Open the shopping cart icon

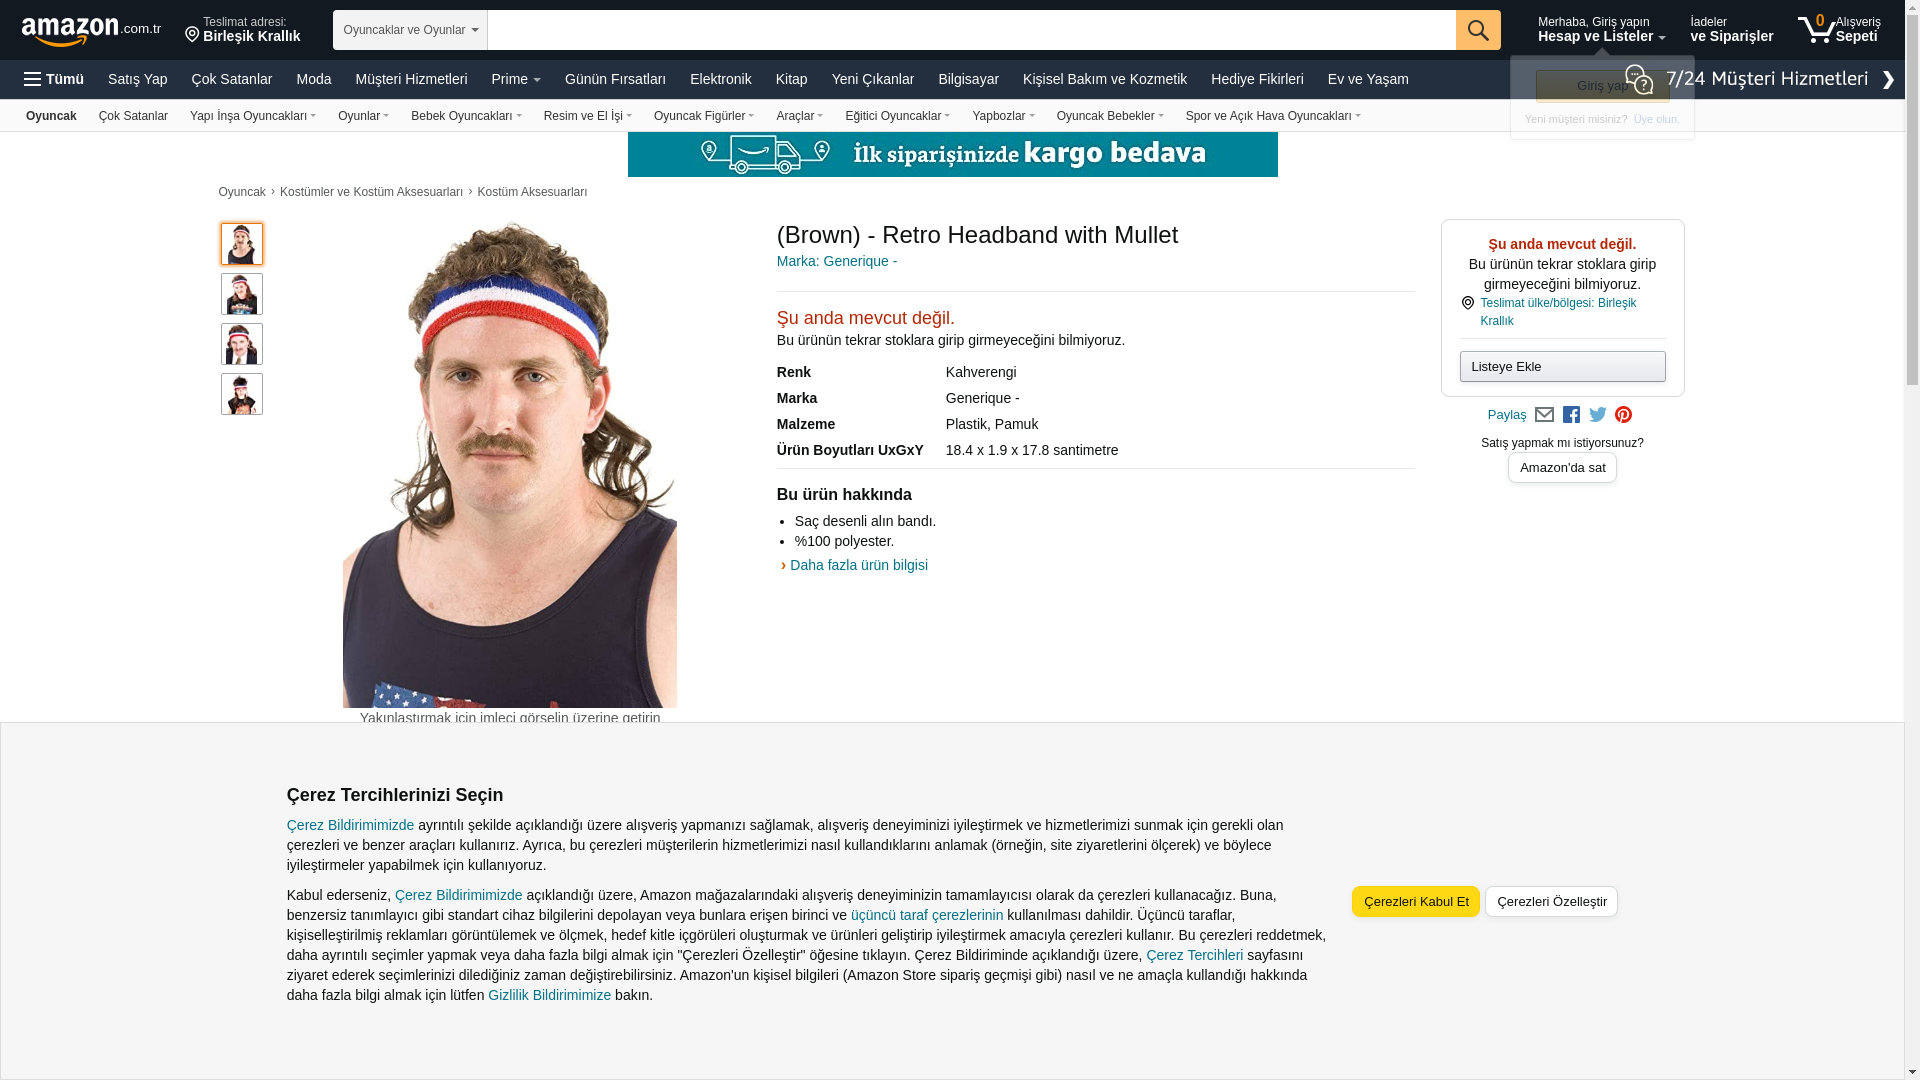click(x=1816, y=30)
